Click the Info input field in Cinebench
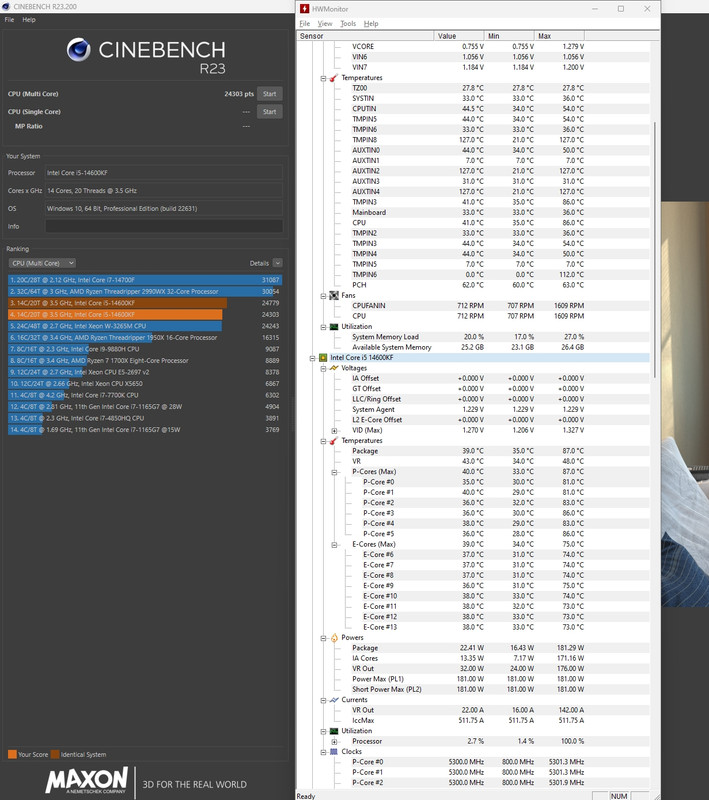709x800 pixels. 164,227
